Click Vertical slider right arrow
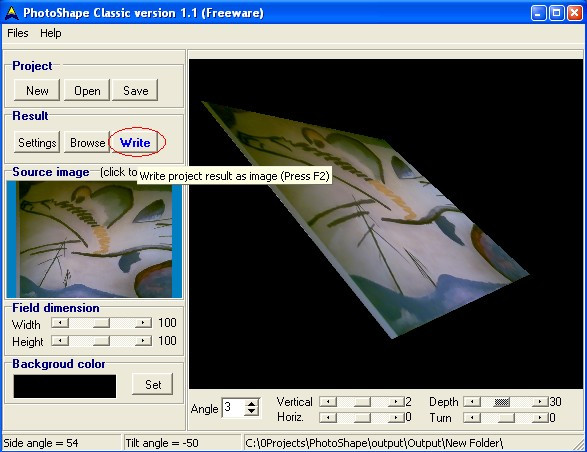This screenshot has height=452, width=587. coord(396,402)
